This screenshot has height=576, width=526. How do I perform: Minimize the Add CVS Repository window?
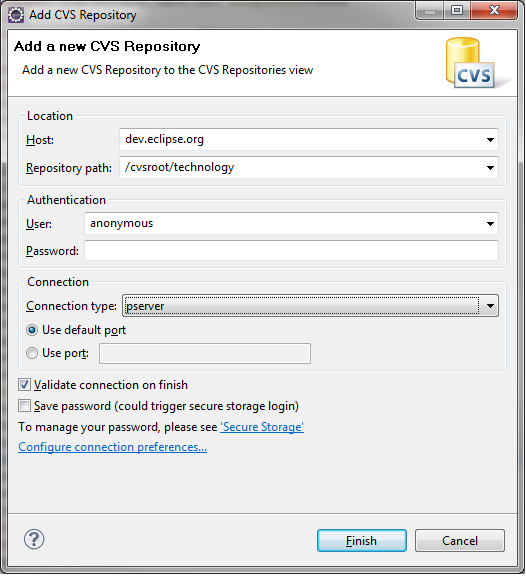click(430, 11)
